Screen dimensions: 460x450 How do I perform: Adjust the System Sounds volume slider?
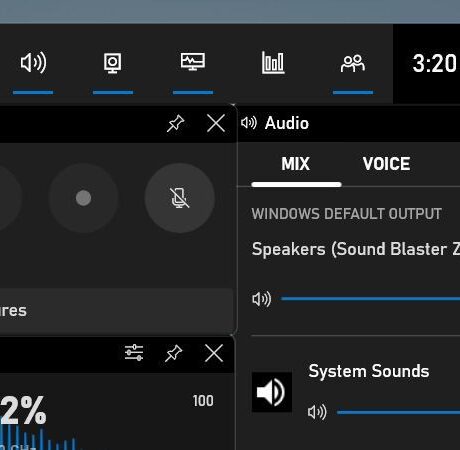click(x=398, y=412)
